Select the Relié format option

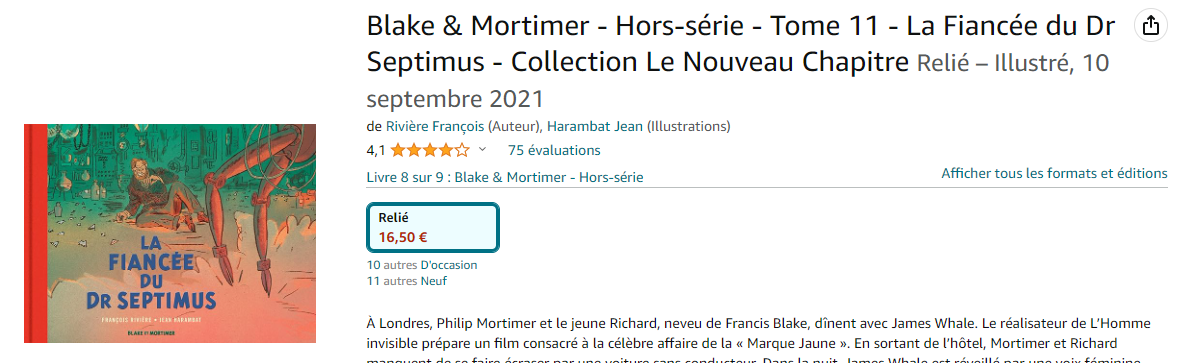432,227
